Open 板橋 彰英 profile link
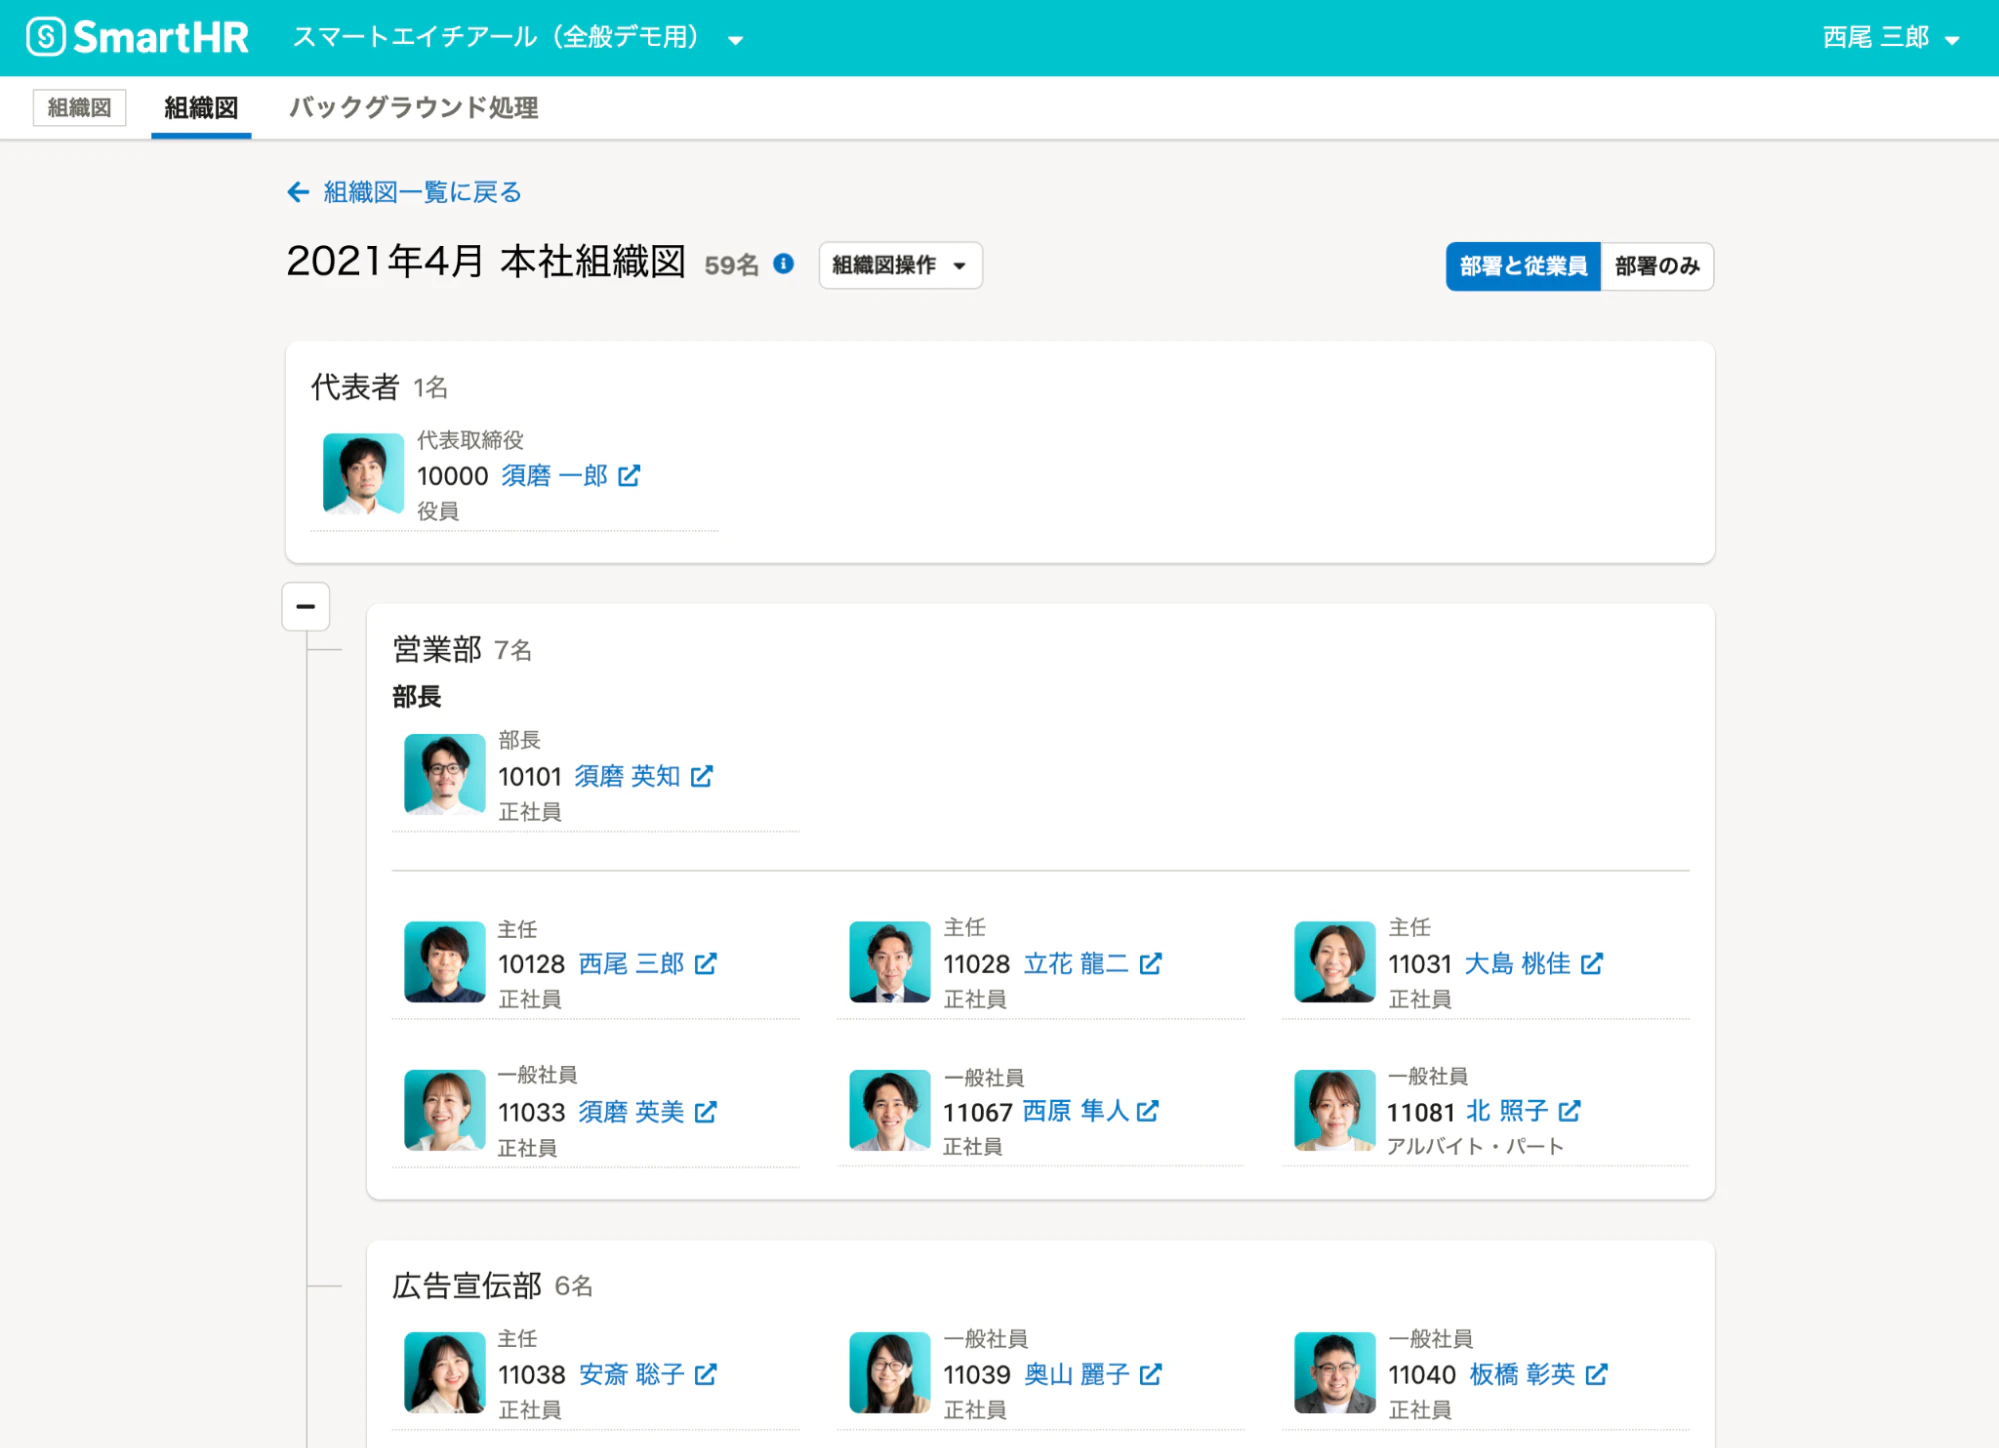Viewport: 1999px width, 1448px height. tap(1522, 1375)
